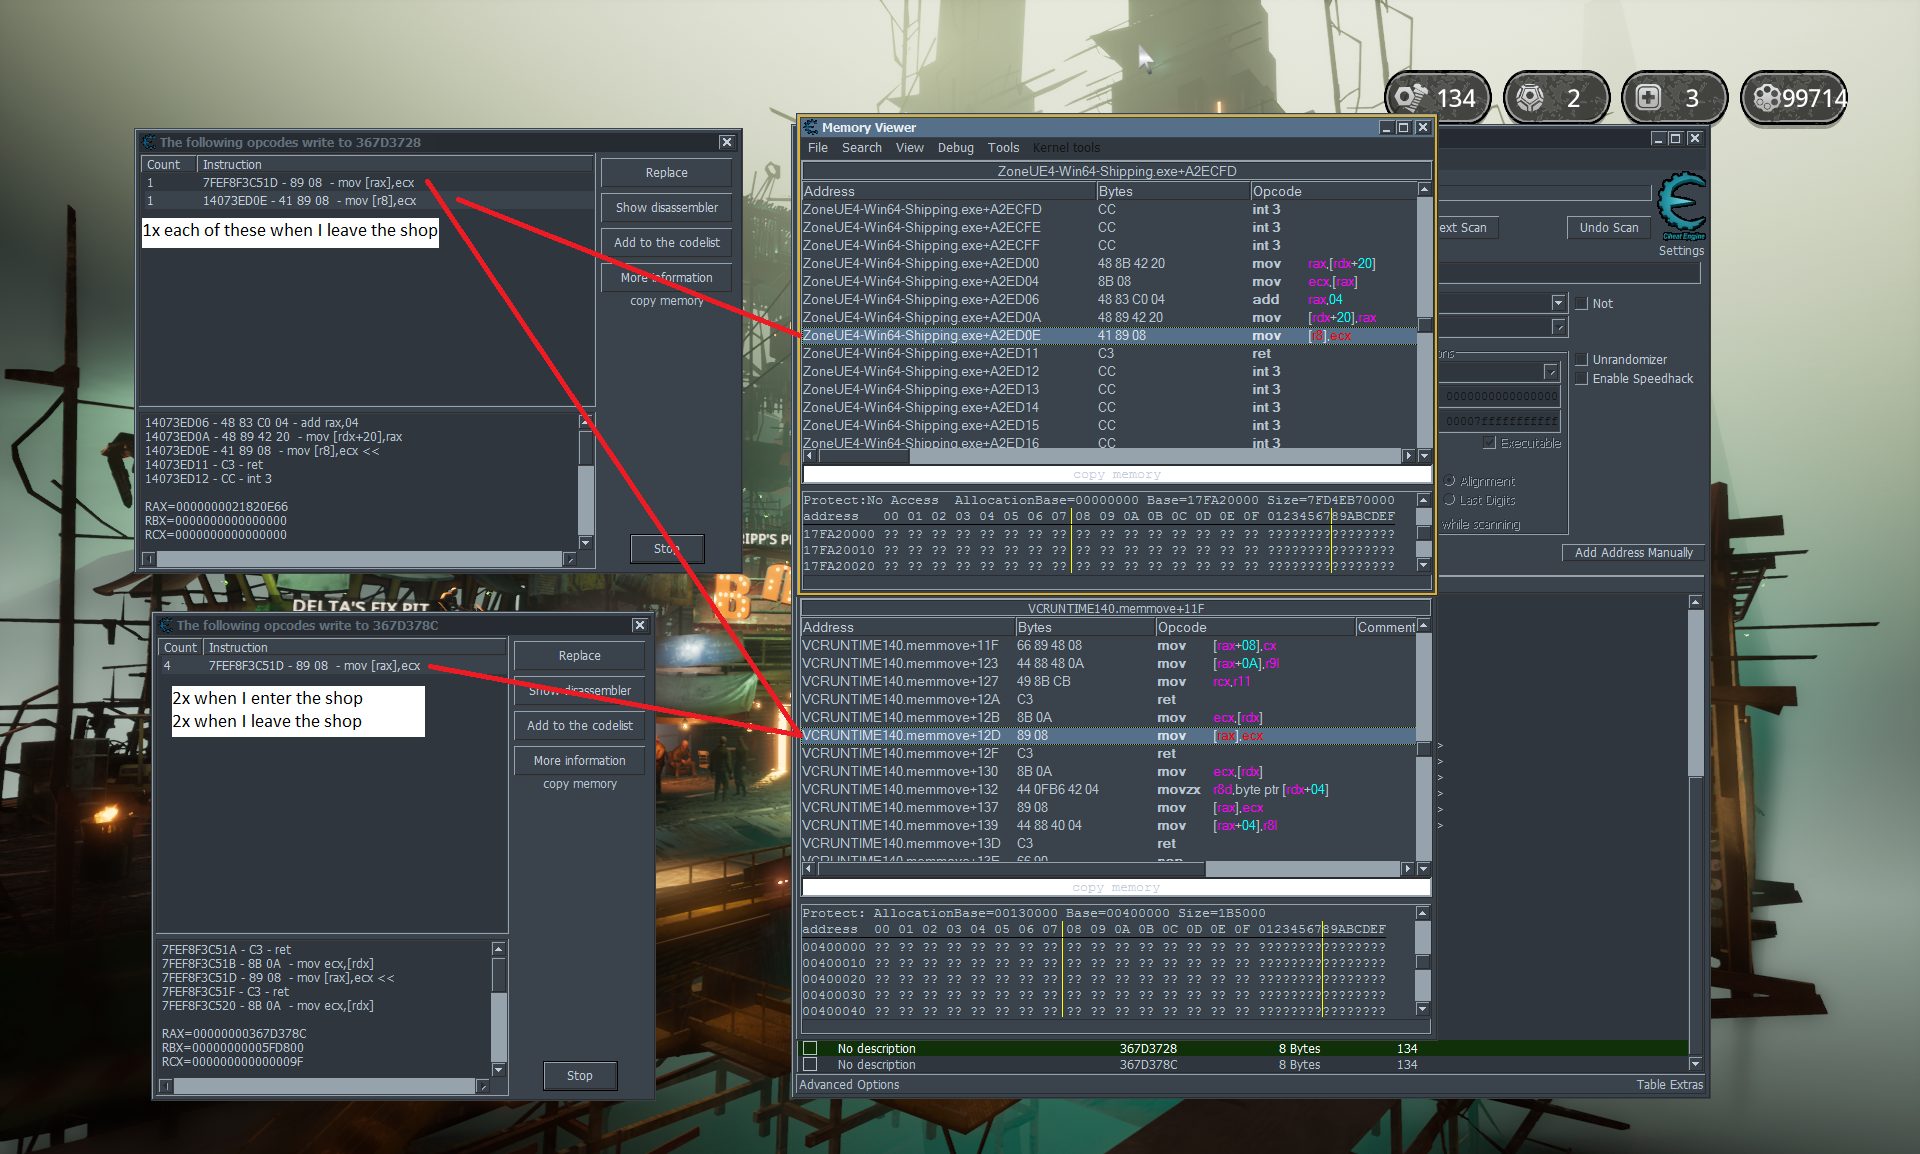The width and height of the screenshot is (1920, 1154).
Task: Click the revolver cylinder ammo icon
Action: click(x=1767, y=97)
